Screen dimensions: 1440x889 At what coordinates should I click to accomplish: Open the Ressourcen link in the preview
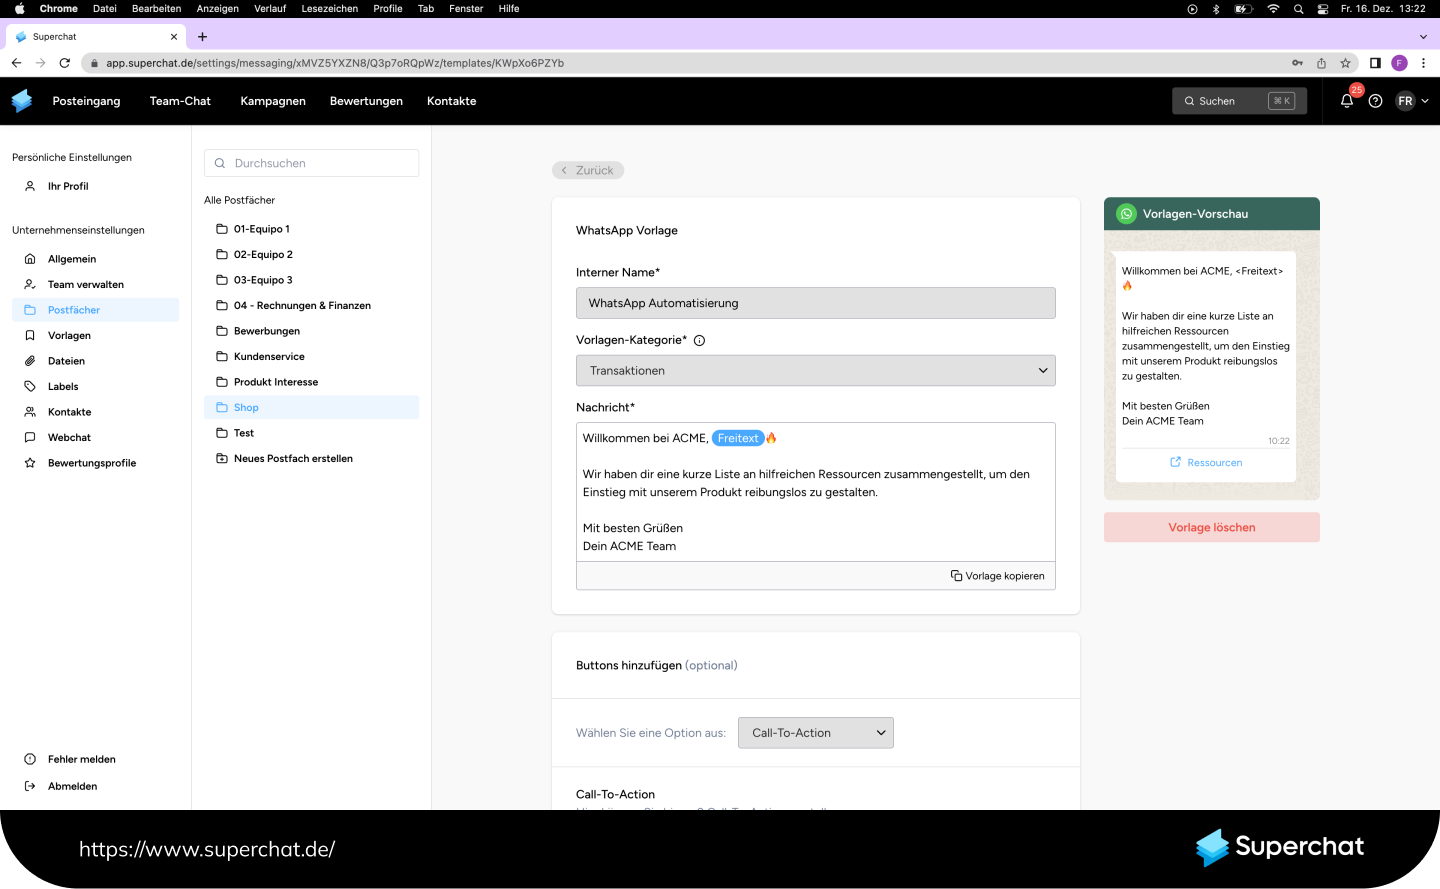pos(1207,462)
